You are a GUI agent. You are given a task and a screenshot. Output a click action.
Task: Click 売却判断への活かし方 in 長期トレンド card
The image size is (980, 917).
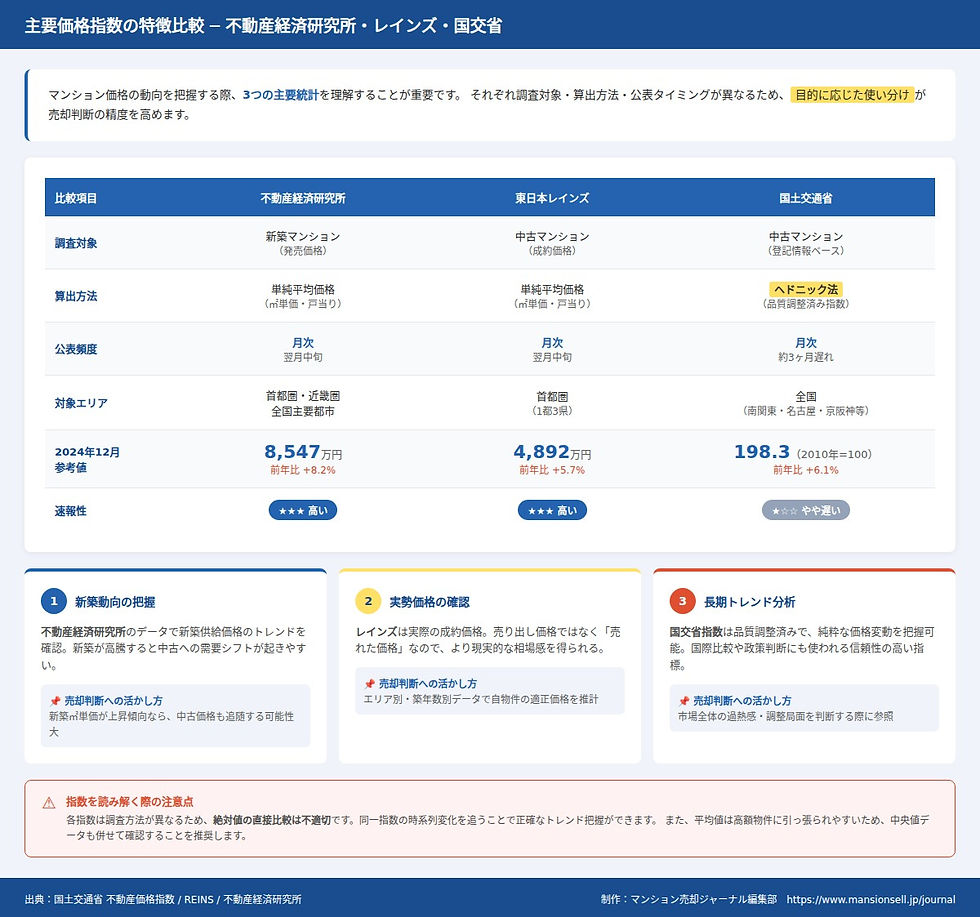(x=742, y=701)
